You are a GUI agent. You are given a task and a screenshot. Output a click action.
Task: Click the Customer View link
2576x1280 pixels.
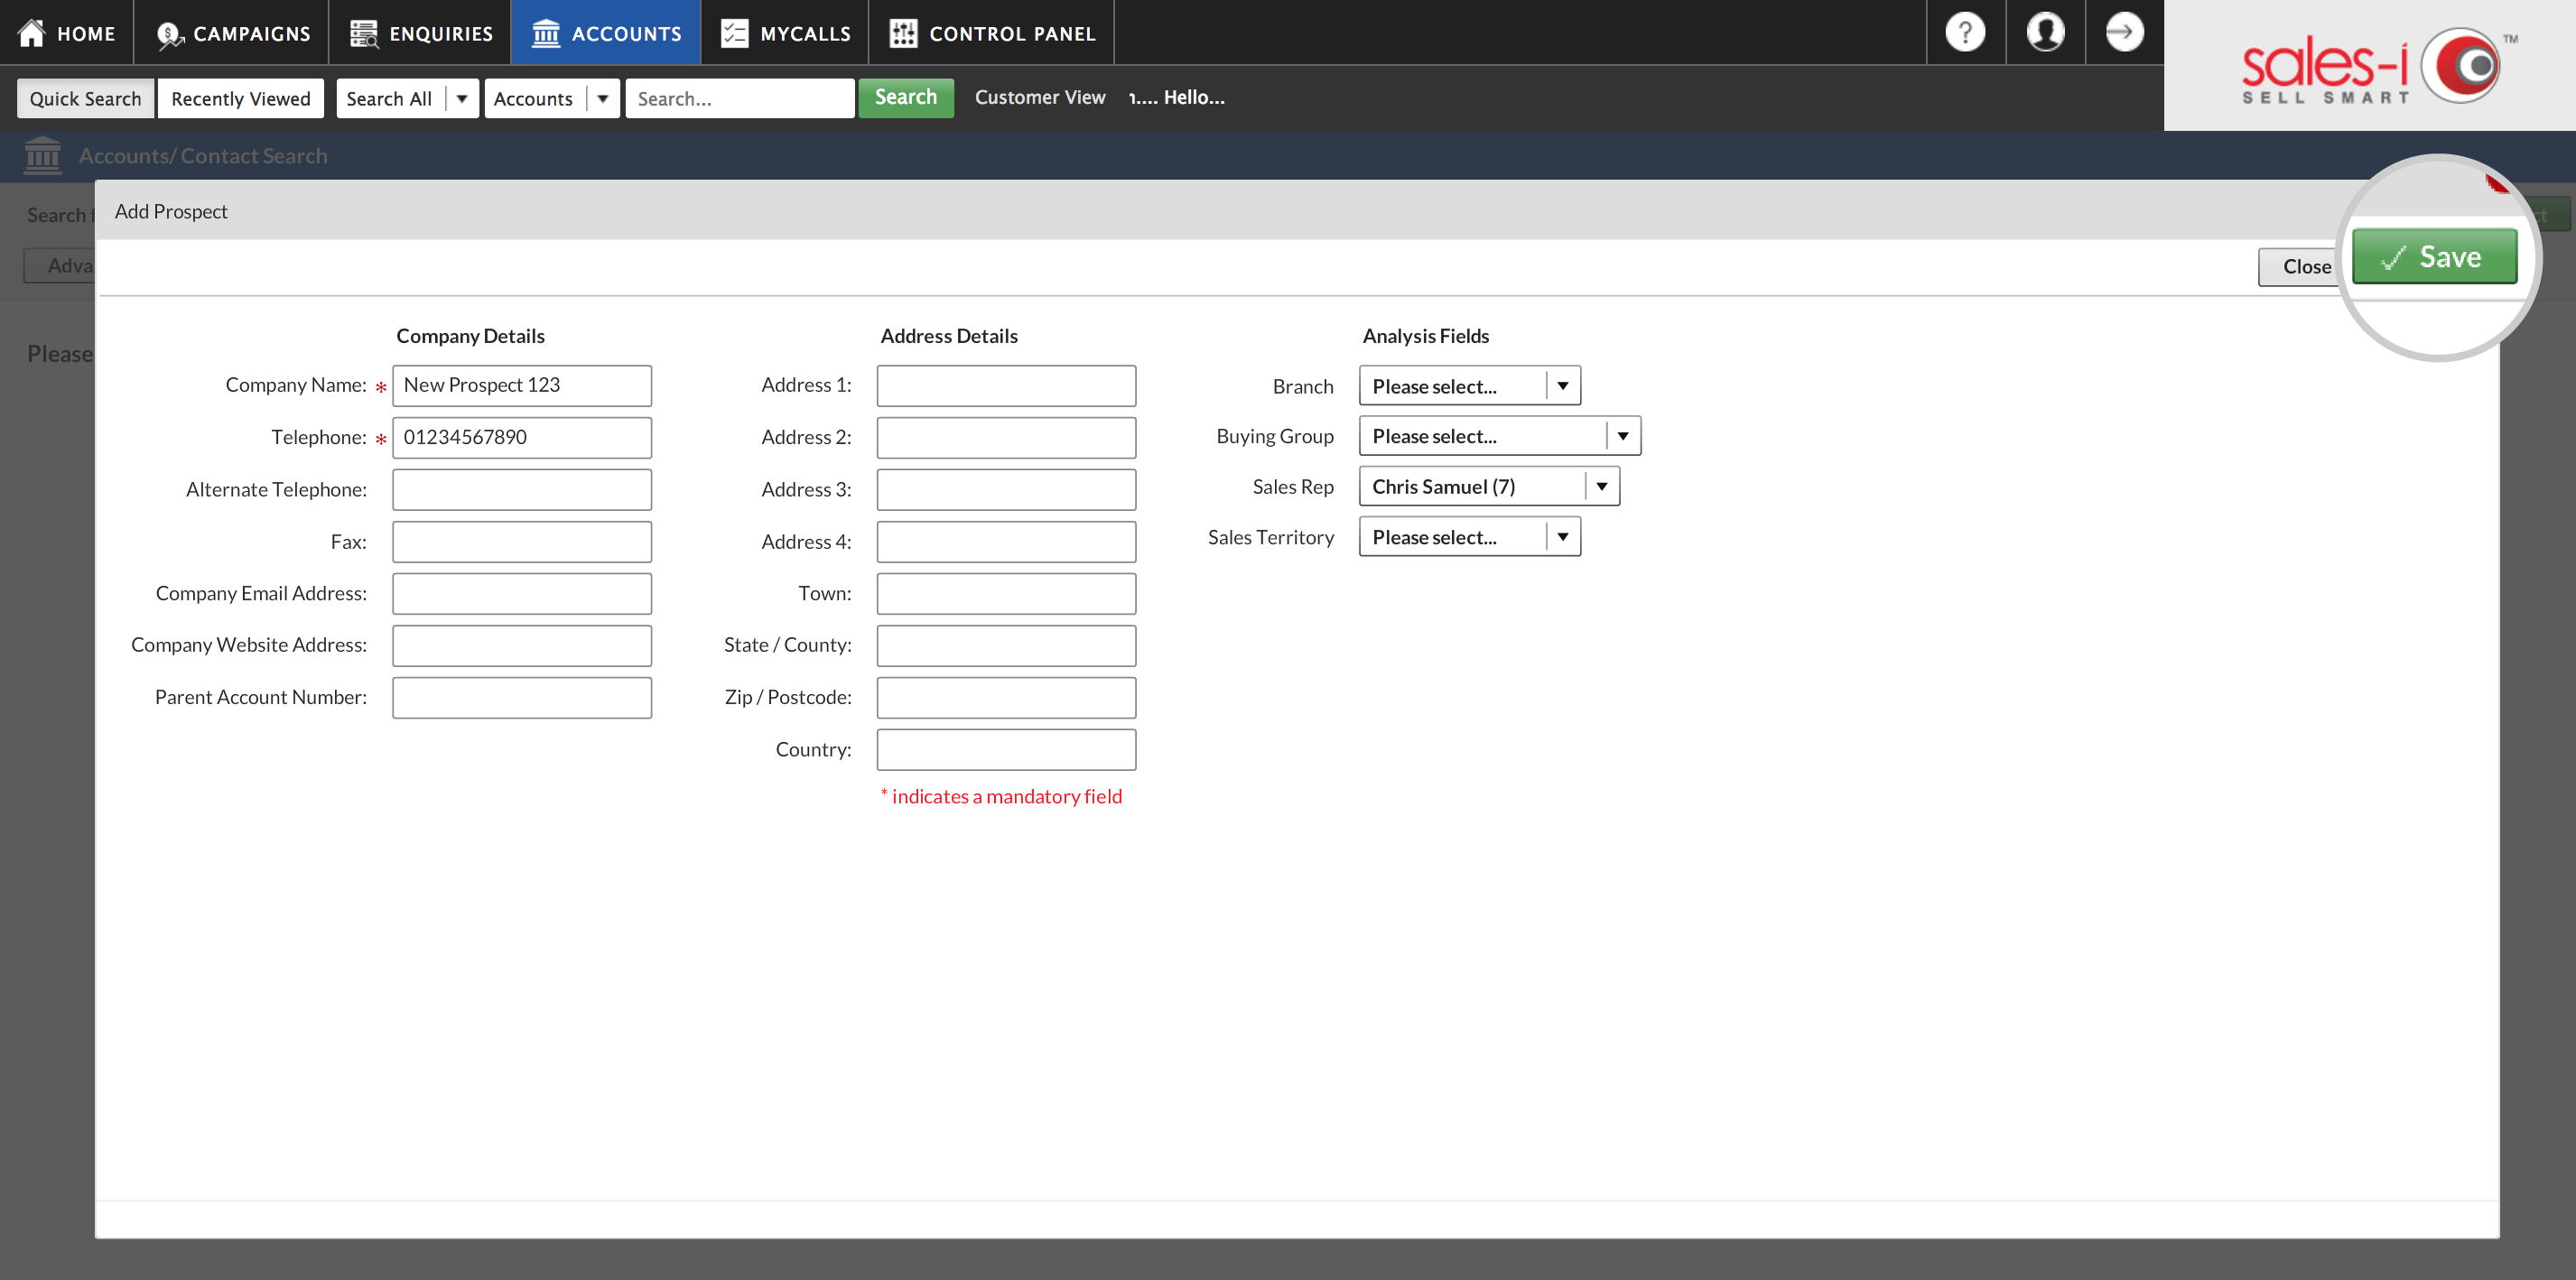(1040, 97)
